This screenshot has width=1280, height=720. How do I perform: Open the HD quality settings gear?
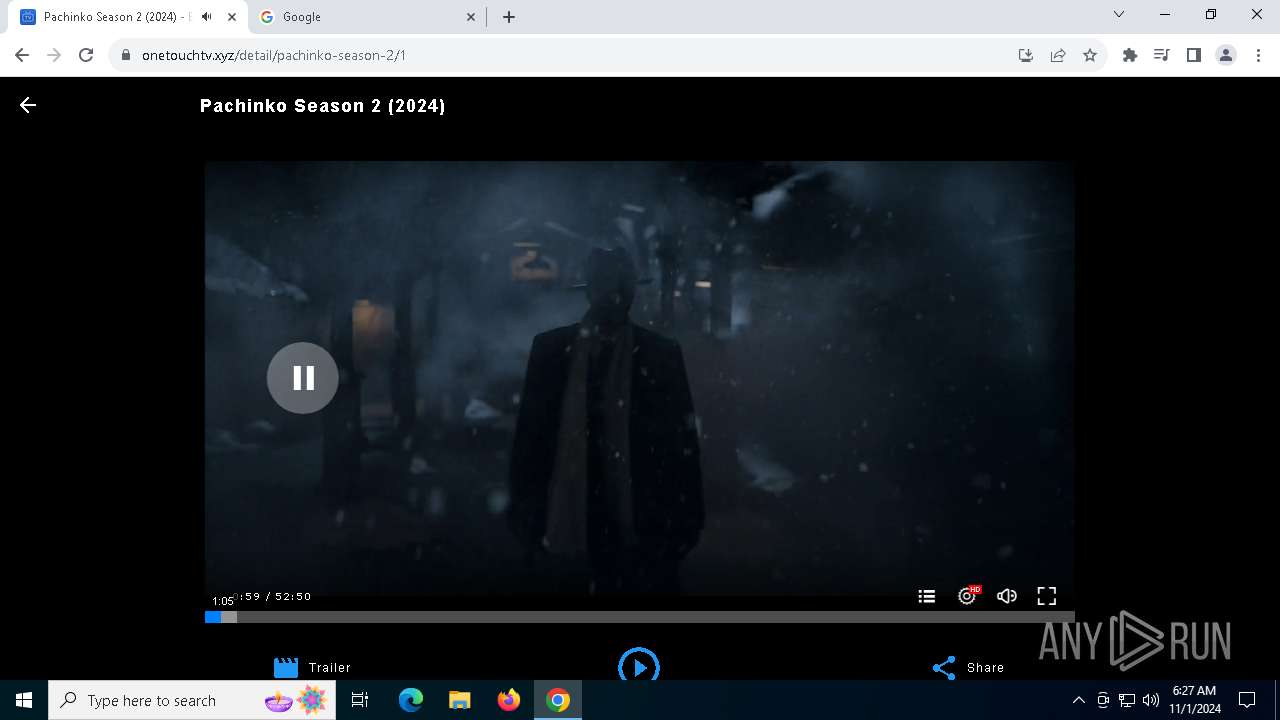tap(967, 596)
